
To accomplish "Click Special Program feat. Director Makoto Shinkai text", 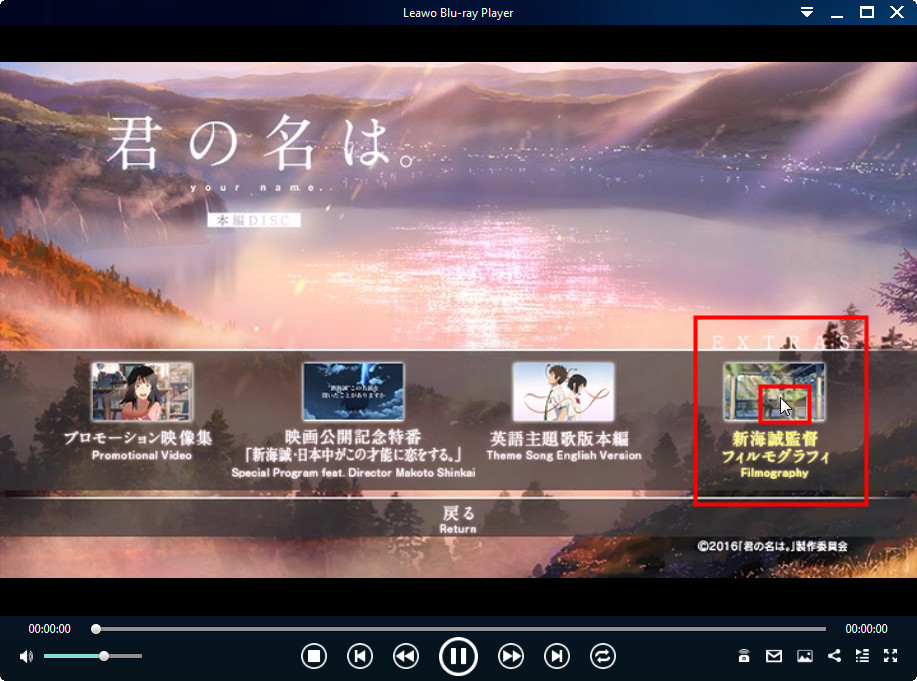I will pyautogui.click(x=353, y=473).
